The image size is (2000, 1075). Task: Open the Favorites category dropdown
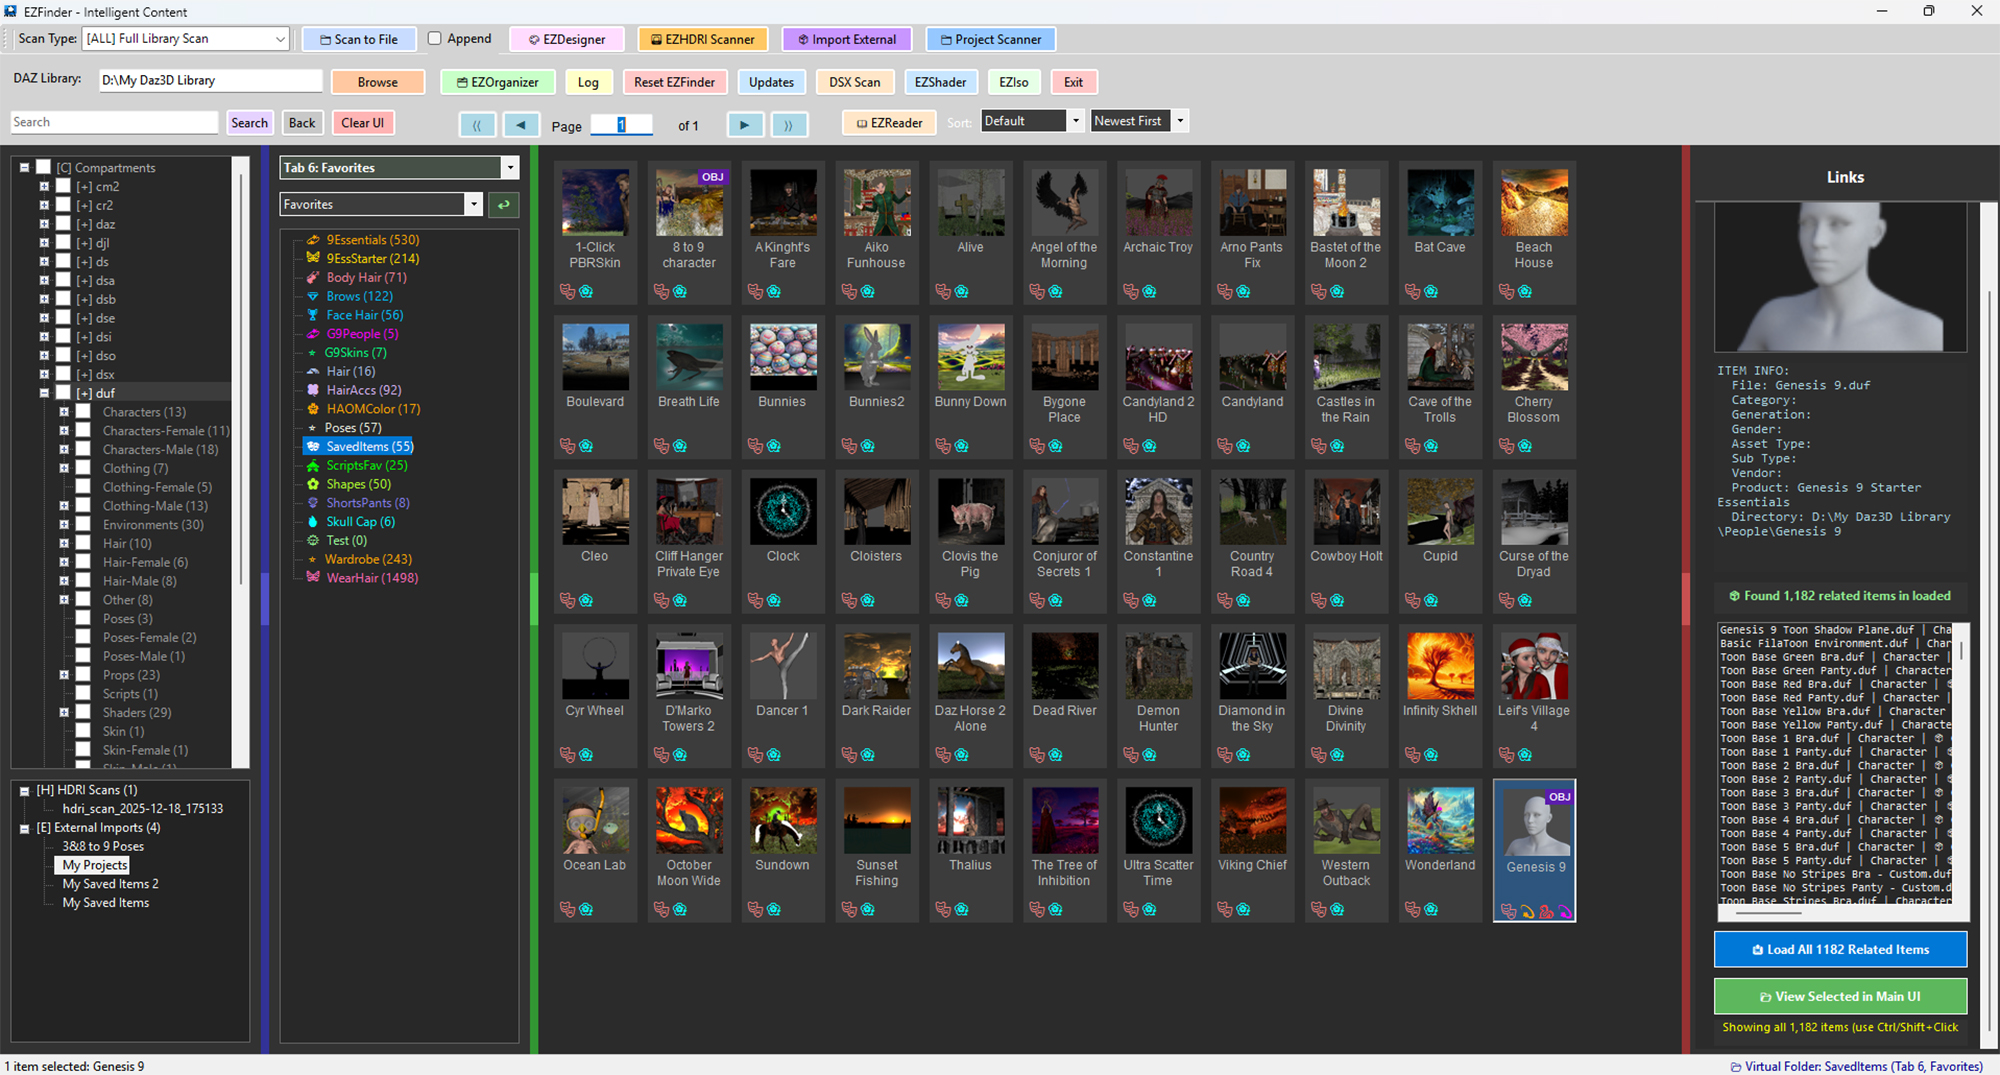381,204
